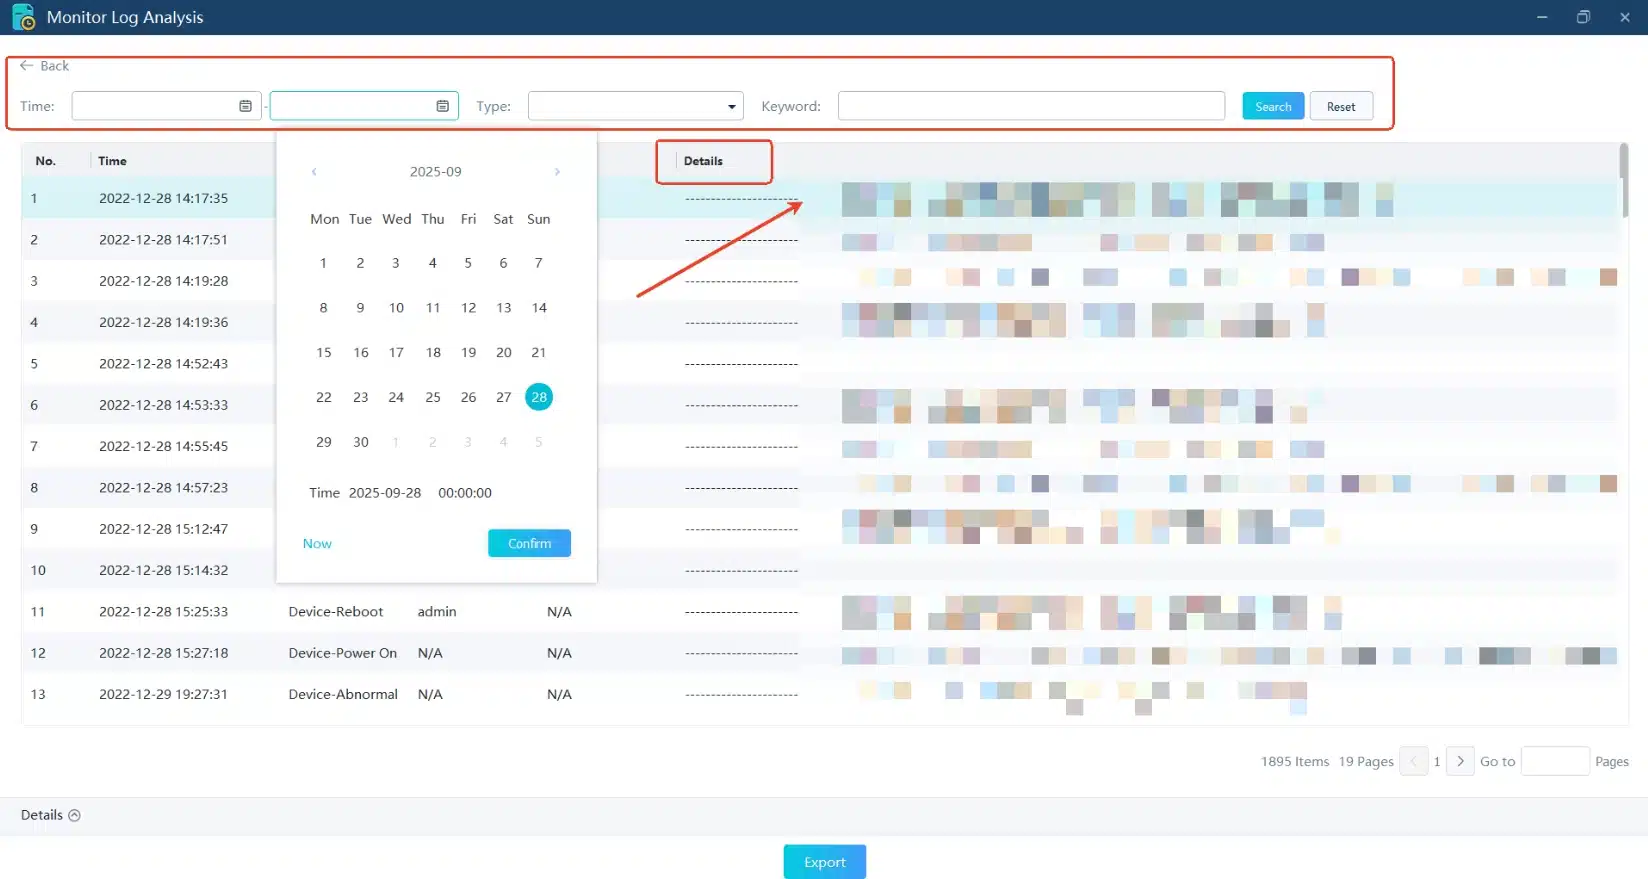Image resolution: width=1648 pixels, height=879 pixels.
Task: Go to next month in calendar
Action: click(557, 172)
